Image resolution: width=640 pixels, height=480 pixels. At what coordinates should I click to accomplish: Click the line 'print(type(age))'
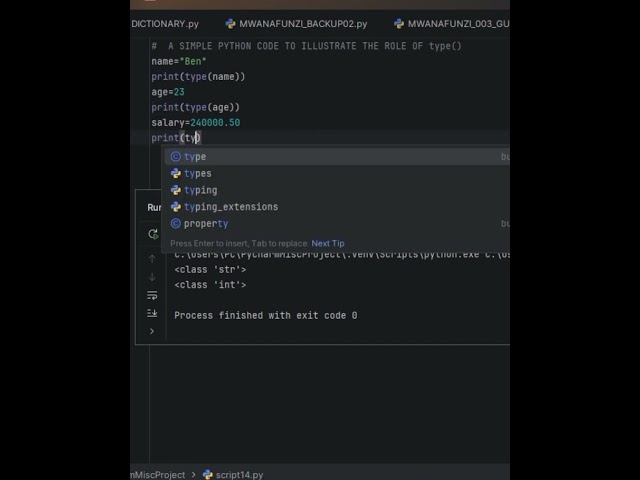pyautogui.click(x=195, y=107)
